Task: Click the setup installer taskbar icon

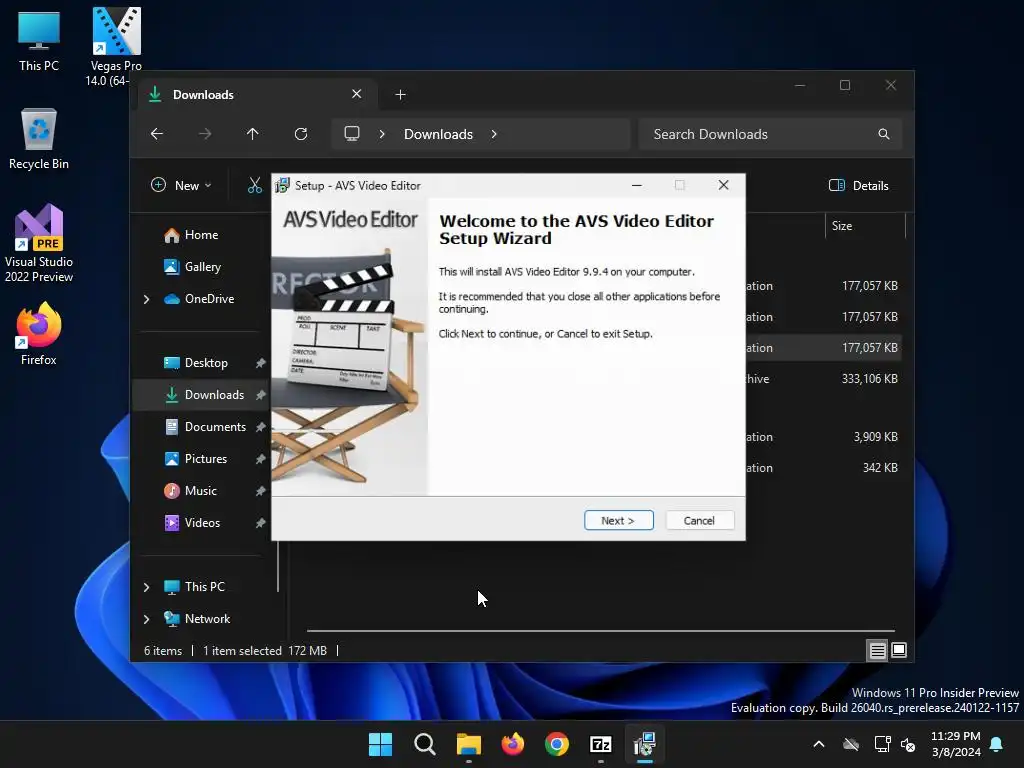Action: coord(645,744)
